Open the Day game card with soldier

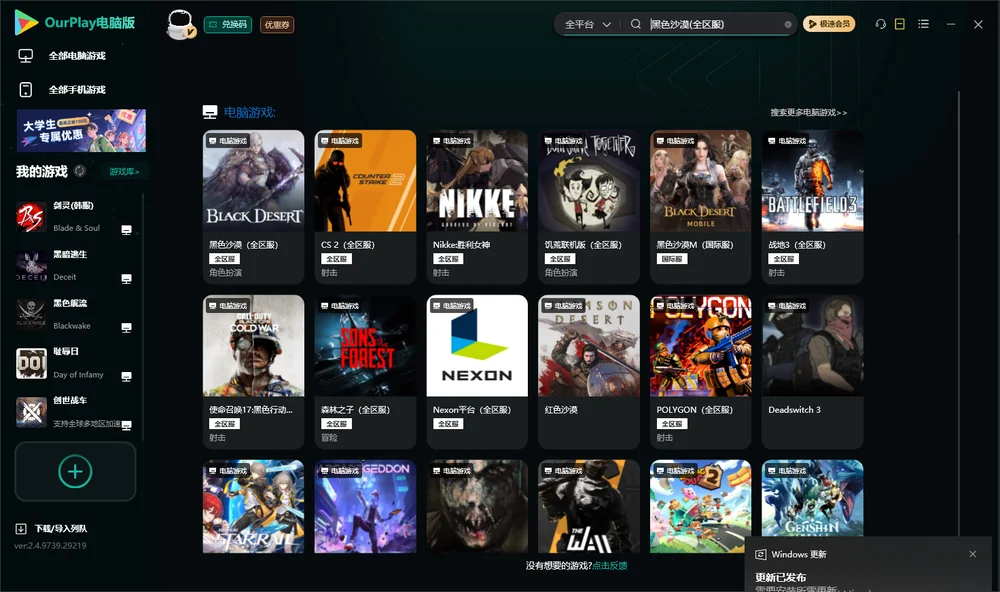(x=589, y=507)
